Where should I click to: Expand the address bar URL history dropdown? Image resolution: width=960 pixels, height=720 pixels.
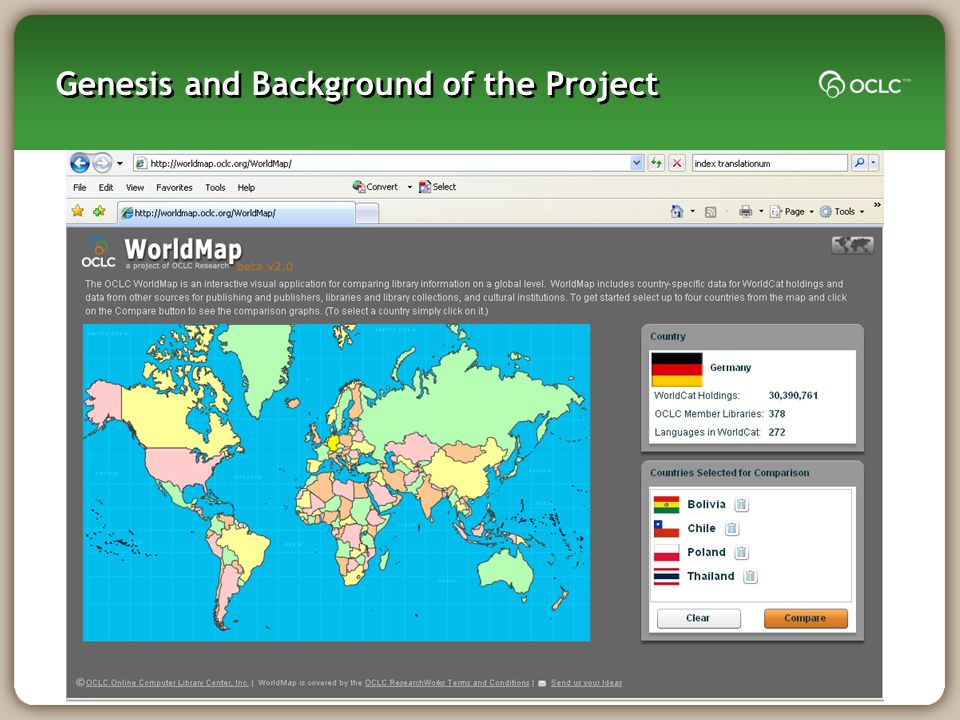[x=637, y=163]
